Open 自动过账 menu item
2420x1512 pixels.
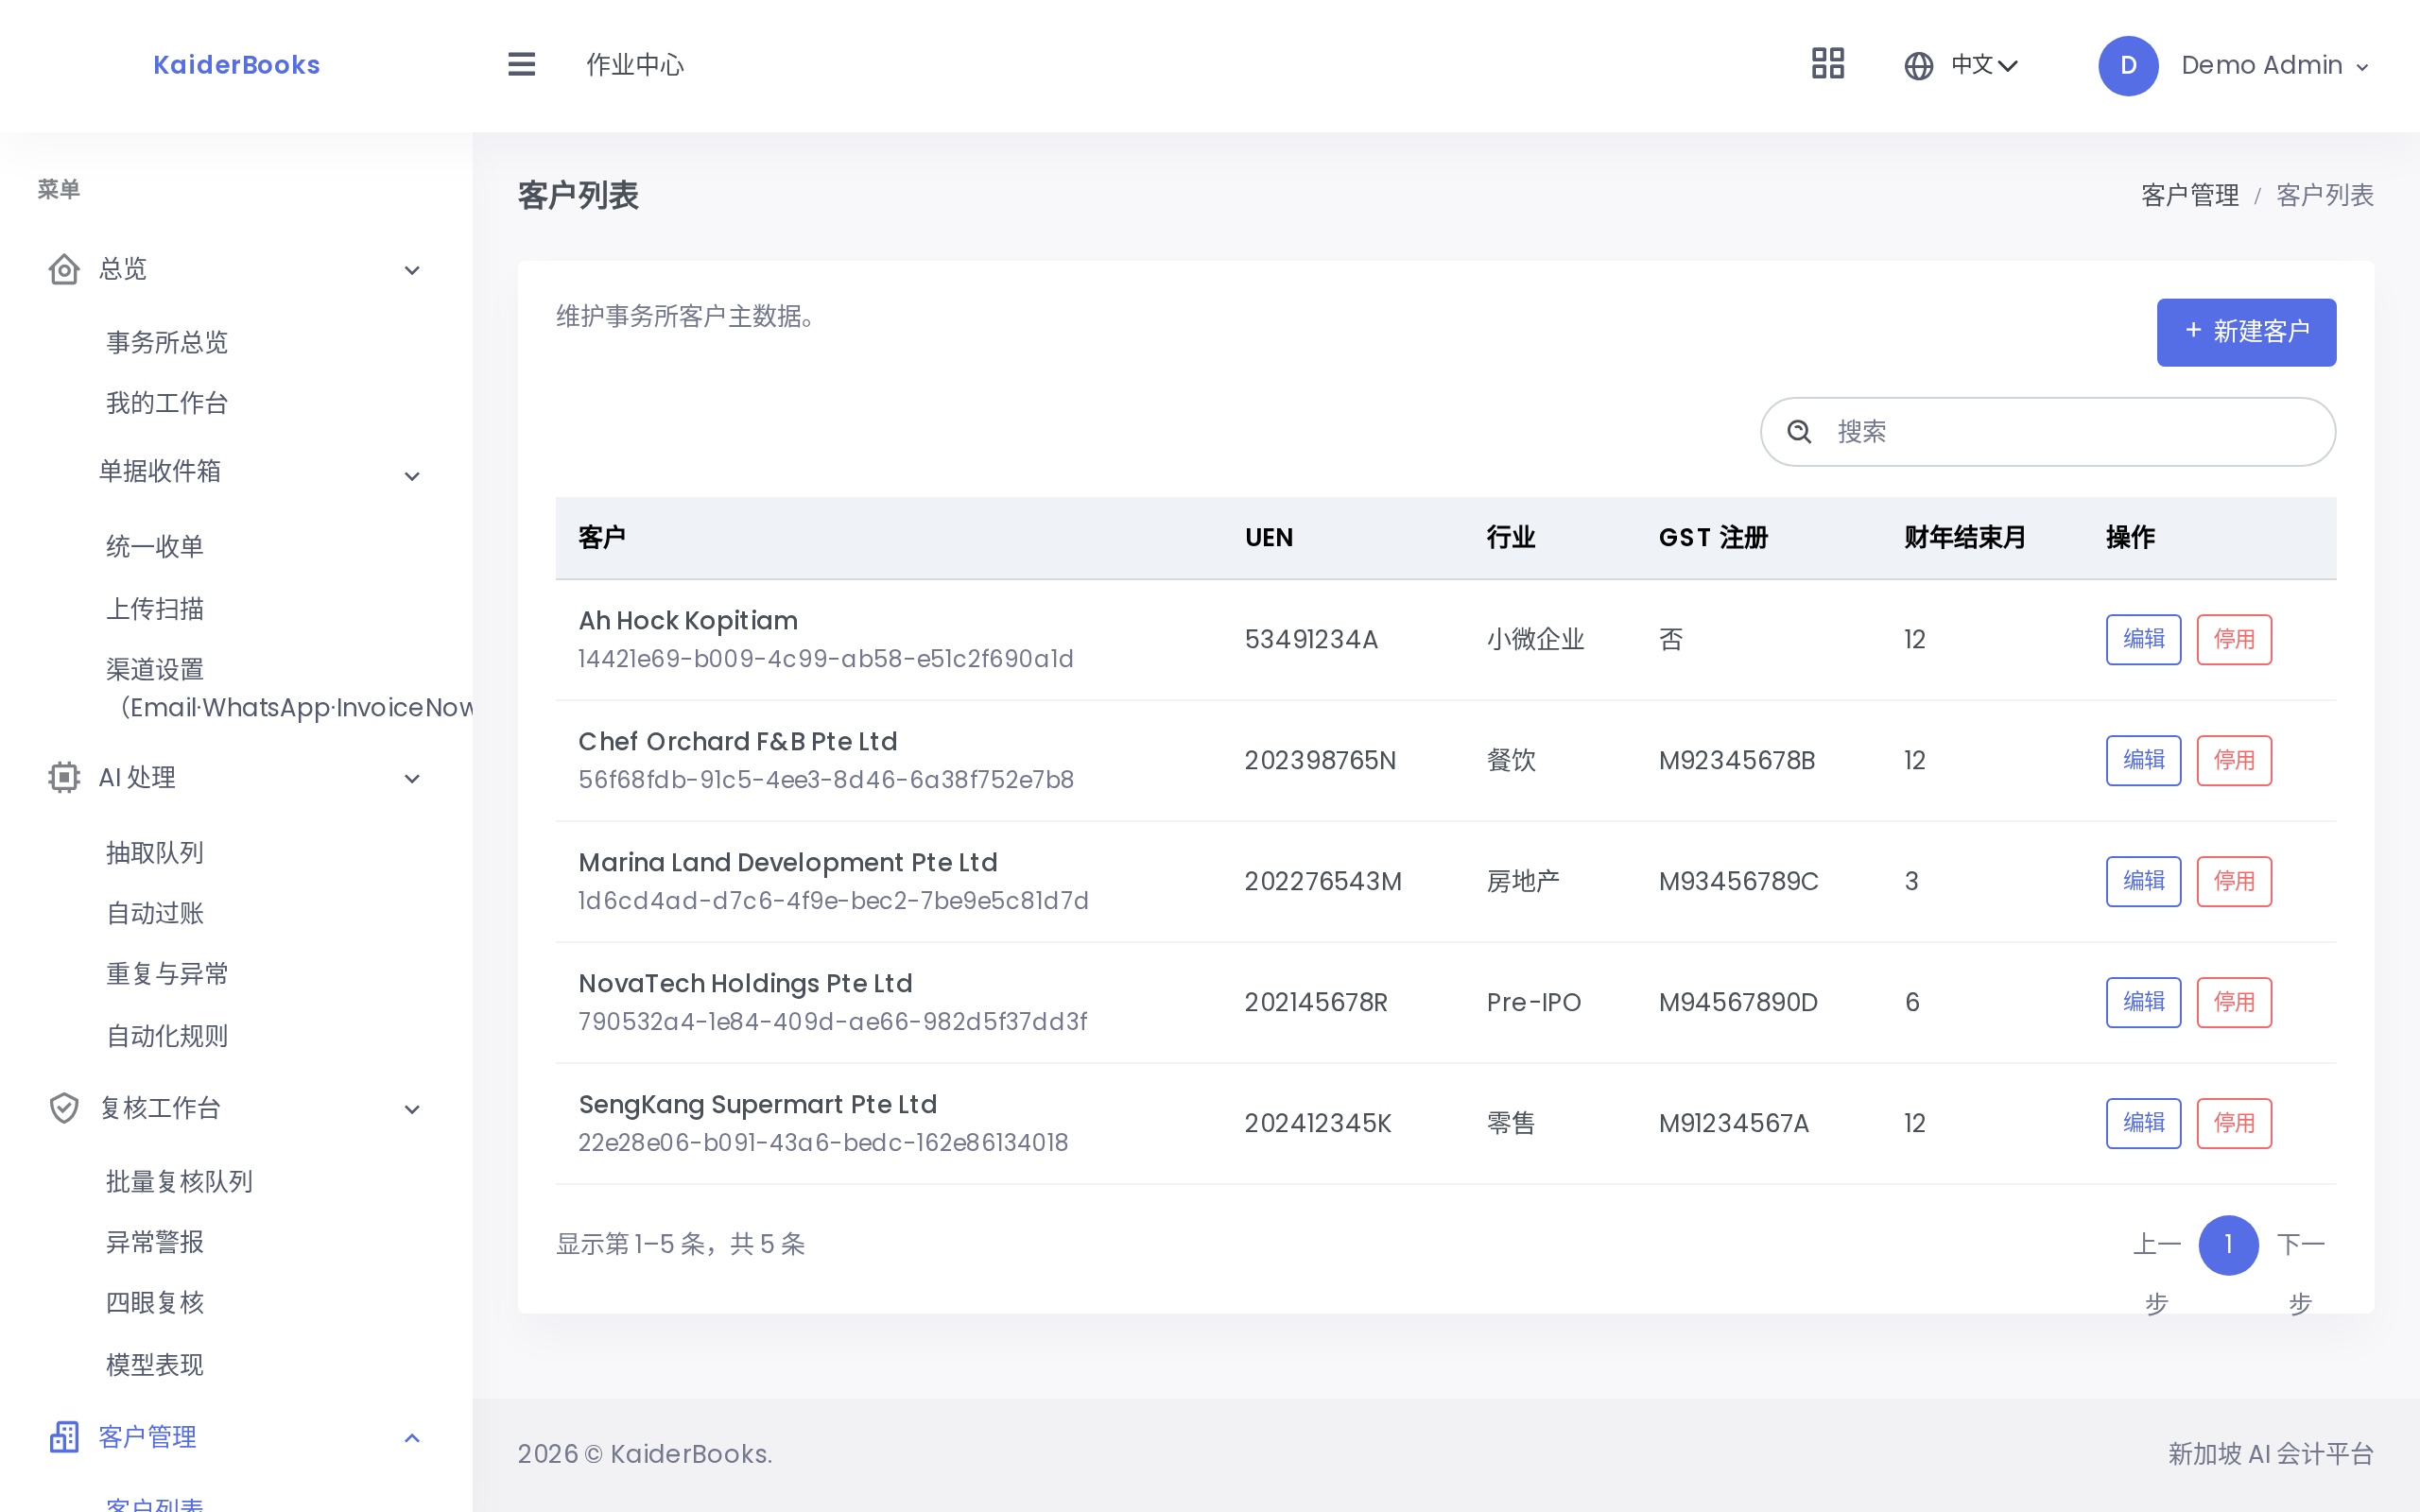click(x=155, y=913)
